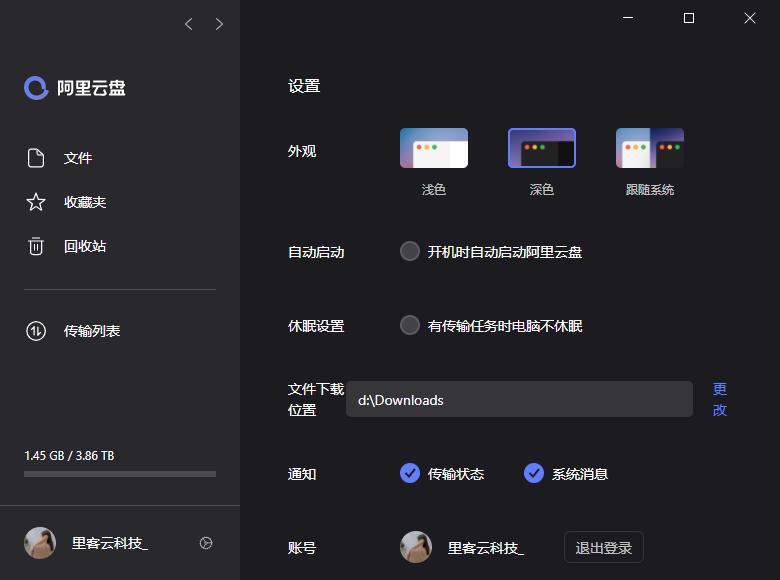Image resolution: width=780 pixels, height=580 pixels.
Task: Enable 有传输任务时电脑不休眠 toggle
Action: click(410, 325)
